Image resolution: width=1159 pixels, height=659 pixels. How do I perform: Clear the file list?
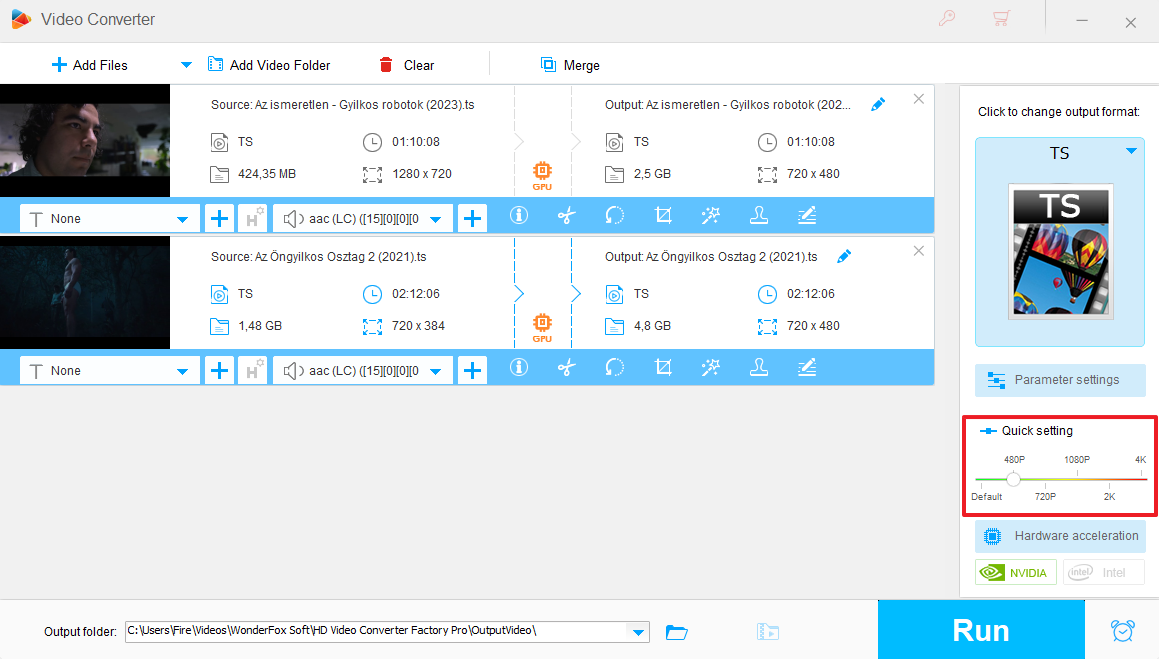(x=407, y=65)
